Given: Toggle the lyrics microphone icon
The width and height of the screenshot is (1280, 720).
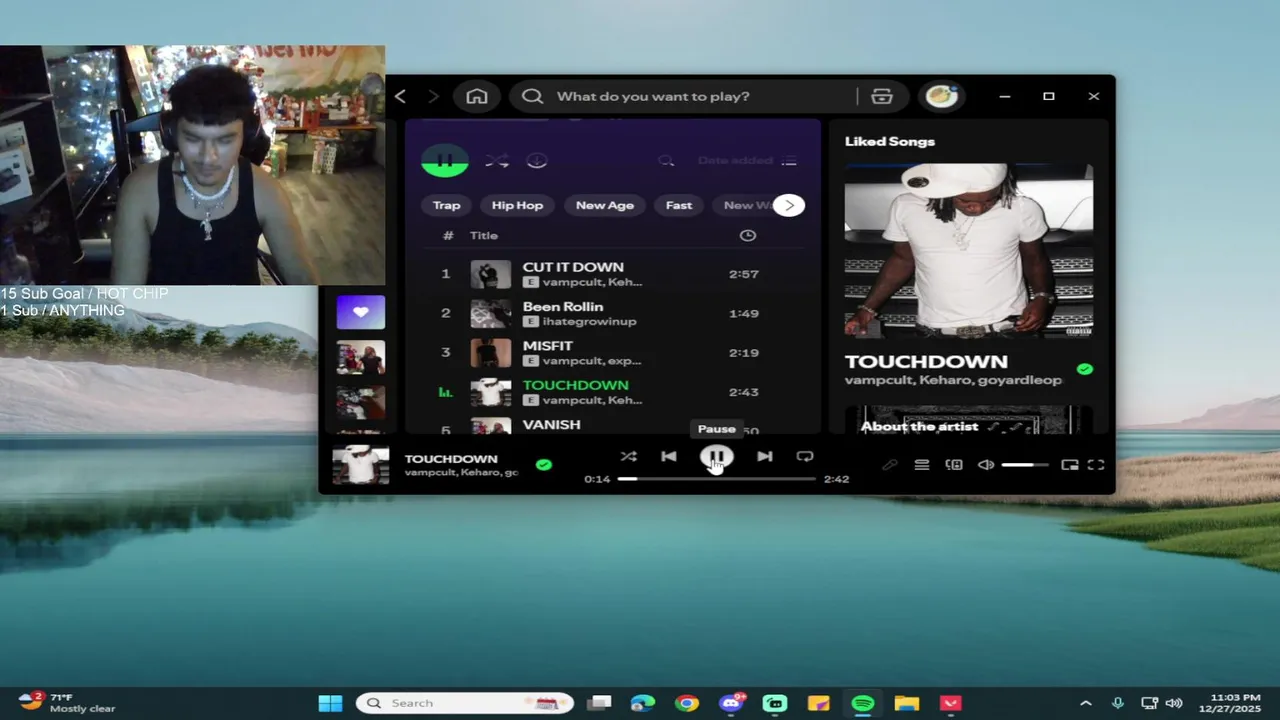Looking at the screenshot, I should [x=889, y=465].
